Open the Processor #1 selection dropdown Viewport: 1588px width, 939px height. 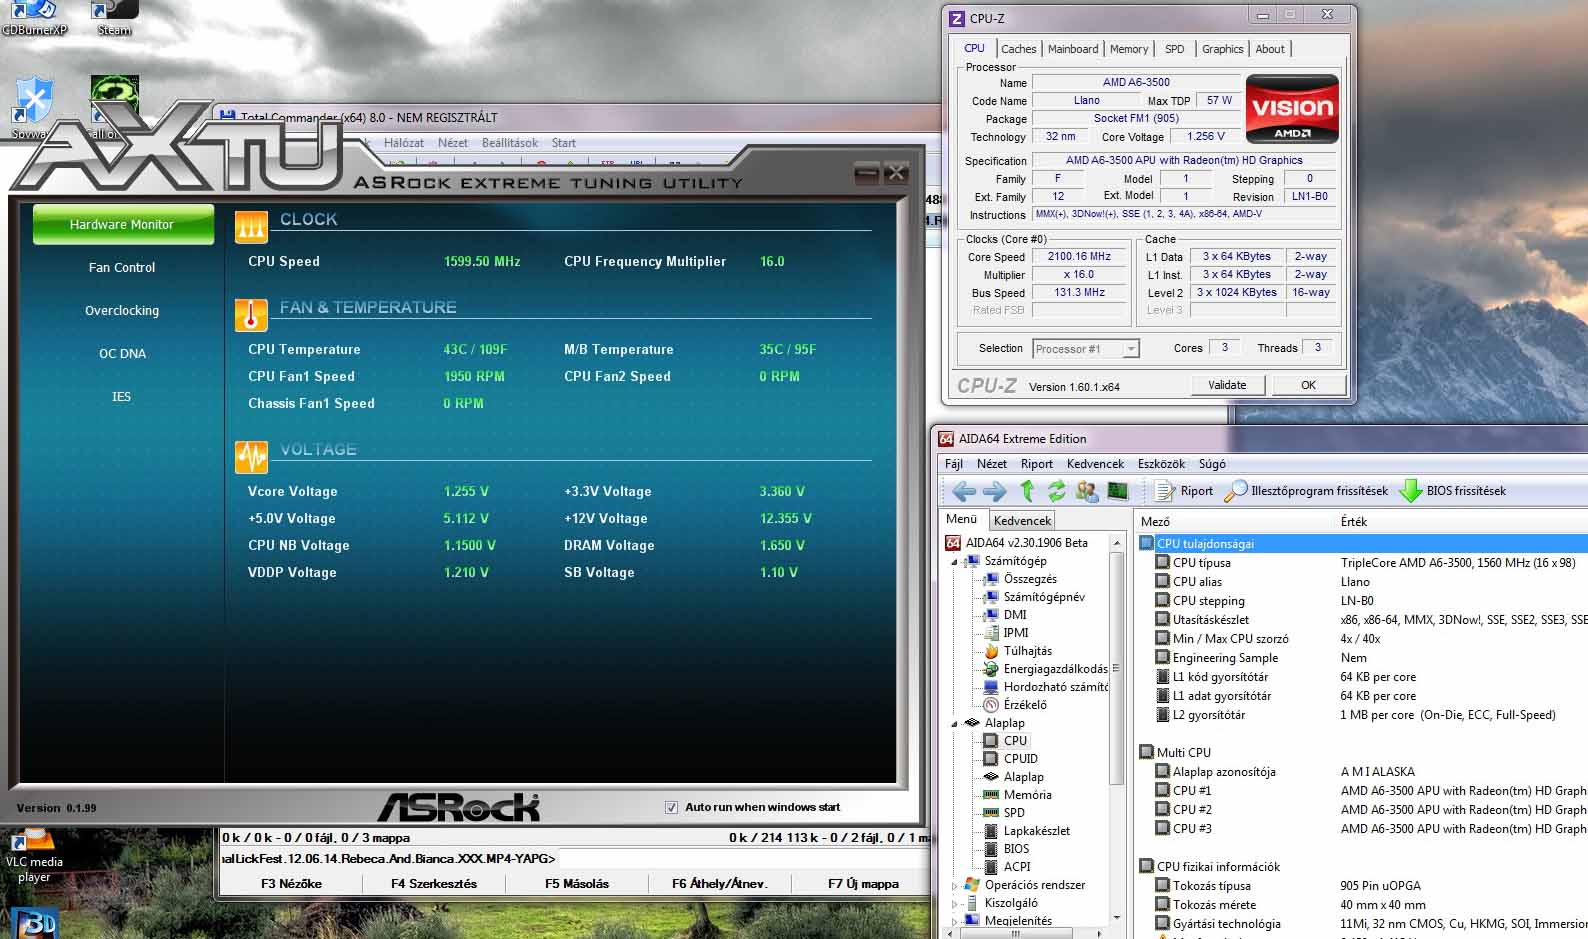(1086, 349)
